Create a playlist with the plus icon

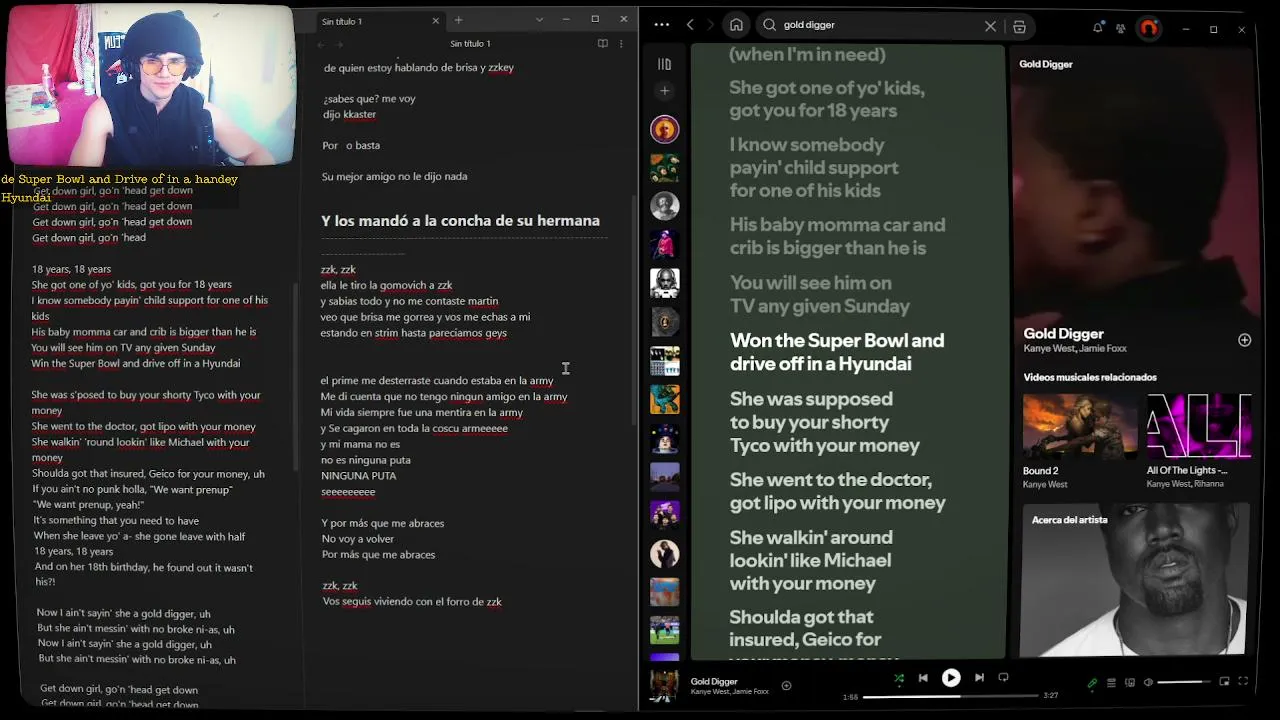coord(664,91)
